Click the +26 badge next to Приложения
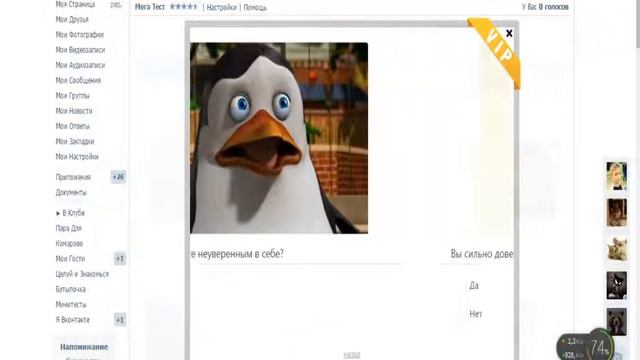This screenshot has height=360, width=640. click(x=118, y=177)
